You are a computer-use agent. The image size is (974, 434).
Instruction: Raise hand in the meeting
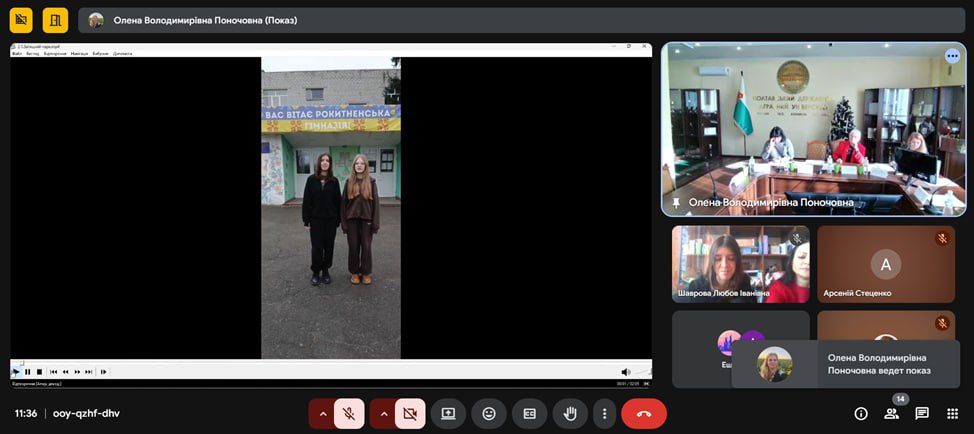coord(570,413)
